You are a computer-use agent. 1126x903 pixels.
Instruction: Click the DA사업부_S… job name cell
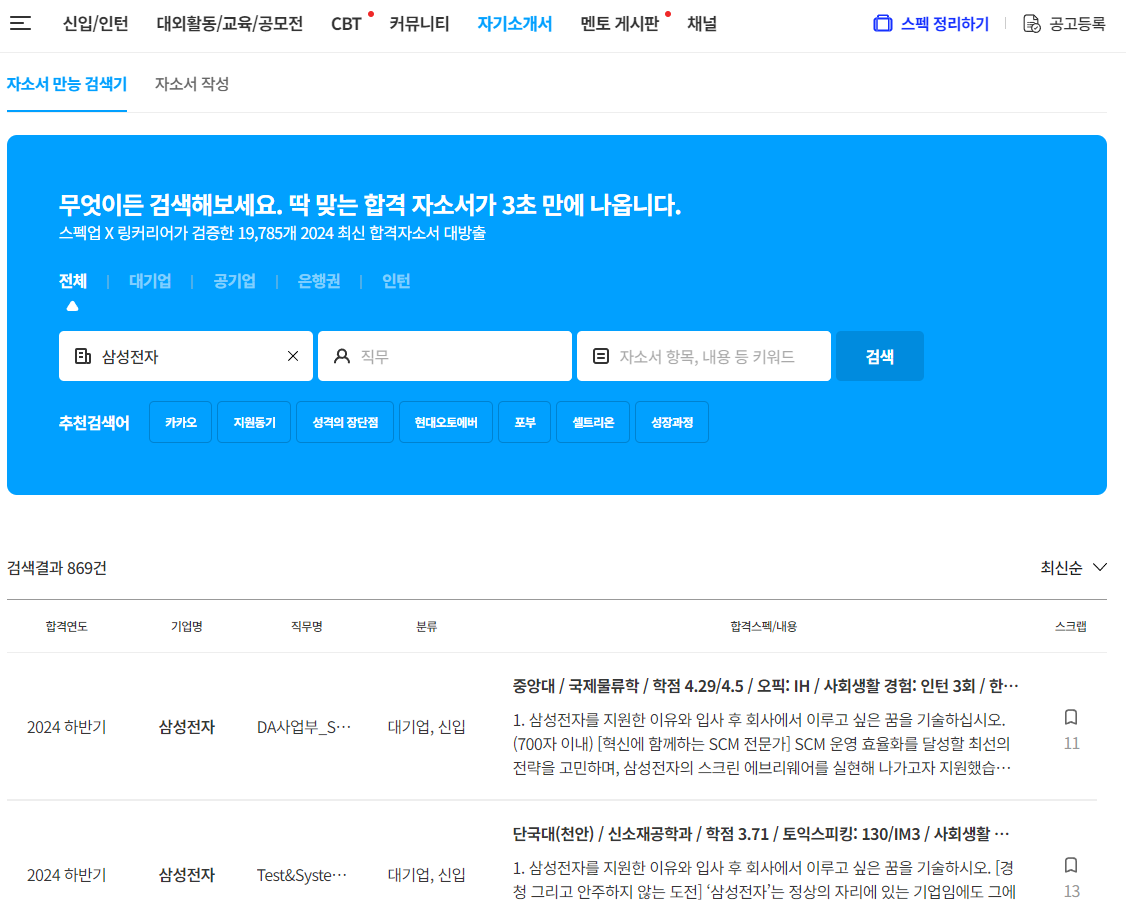point(304,727)
